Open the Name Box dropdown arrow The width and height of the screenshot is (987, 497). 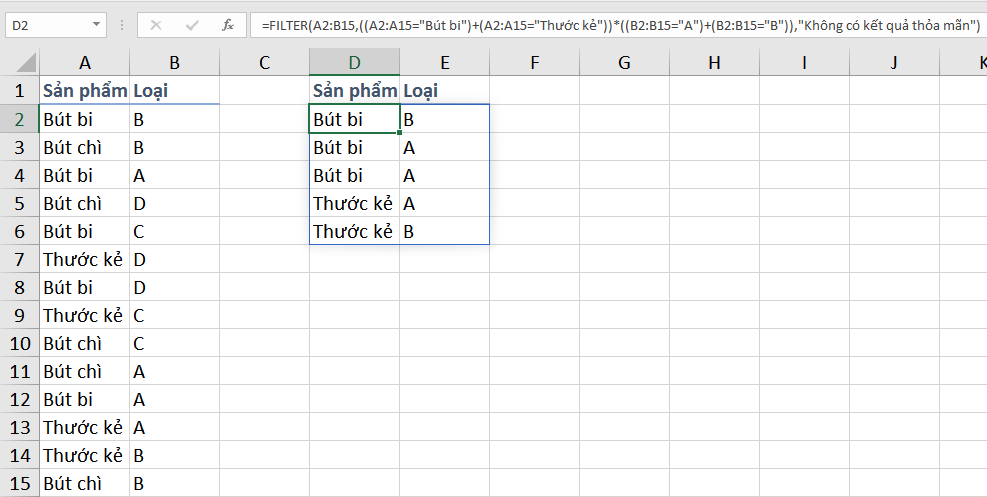(x=96, y=25)
